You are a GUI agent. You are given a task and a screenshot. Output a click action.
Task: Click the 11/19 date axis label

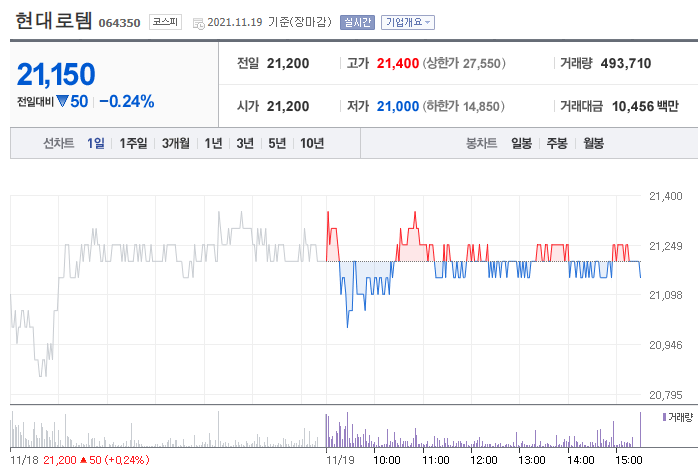click(340, 460)
